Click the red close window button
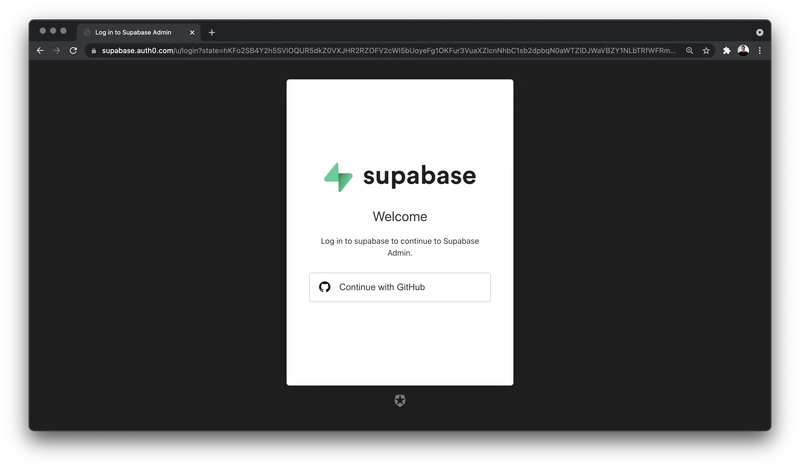This screenshot has width=800, height=469. coord(43,31)
